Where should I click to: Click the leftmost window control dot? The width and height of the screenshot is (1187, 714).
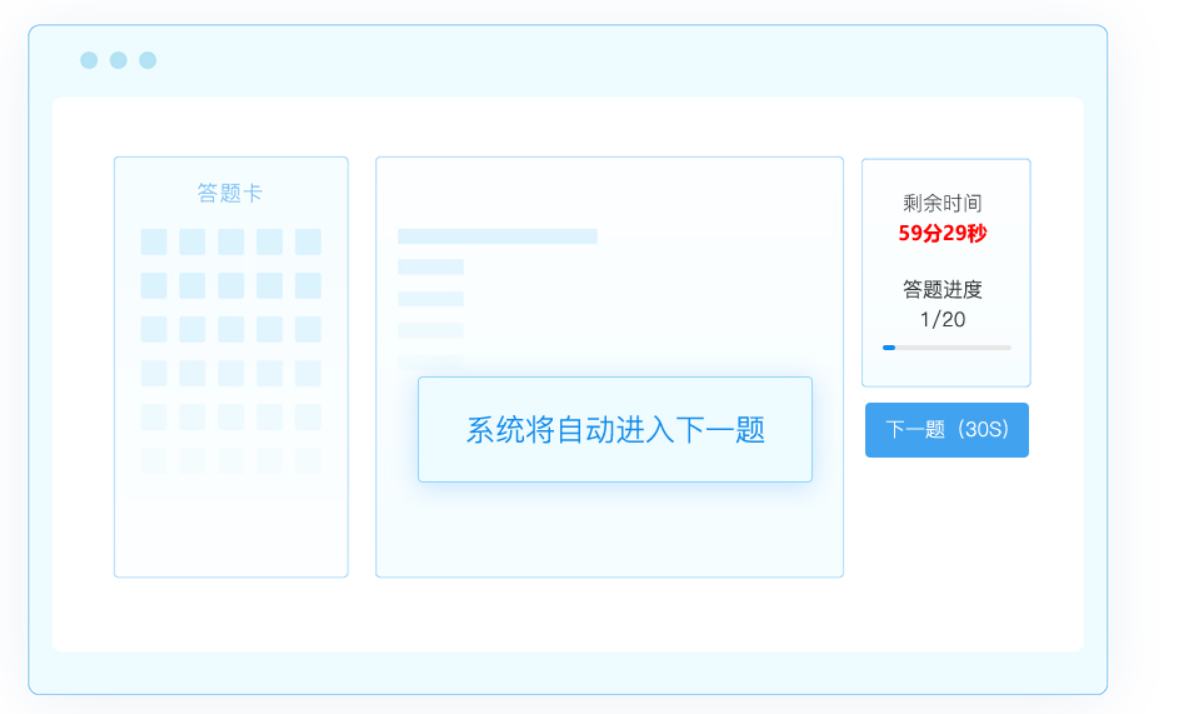[x=89, y=60]
